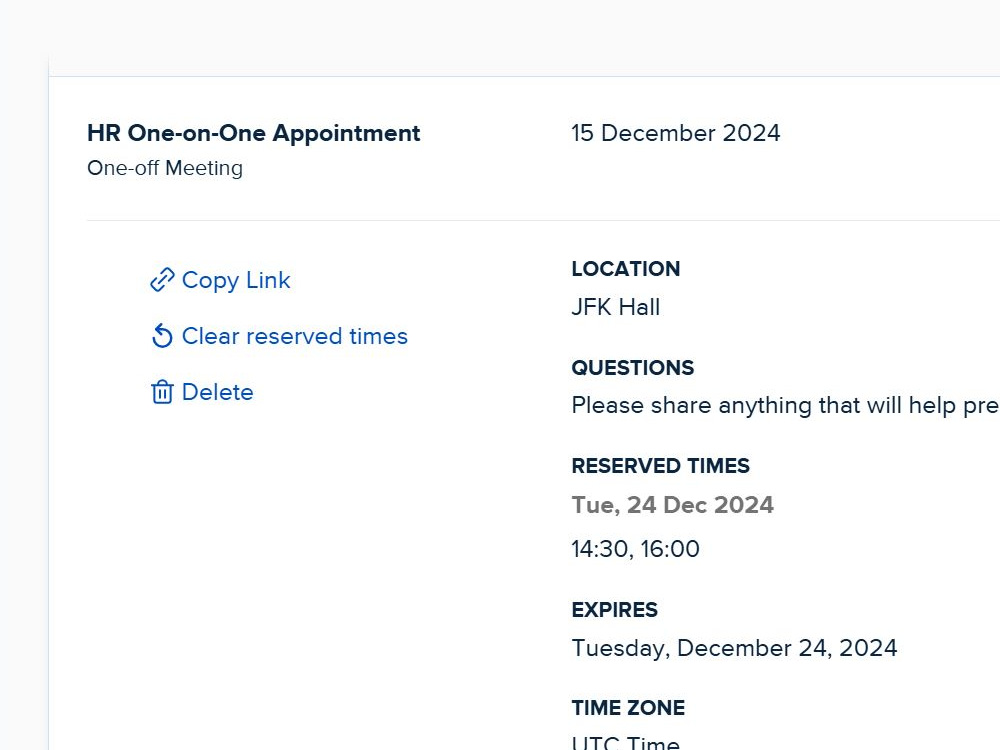The image size is (1000, 750).
Task: Click the trash can icon beside Delete
Action: (x=162, y=392)
